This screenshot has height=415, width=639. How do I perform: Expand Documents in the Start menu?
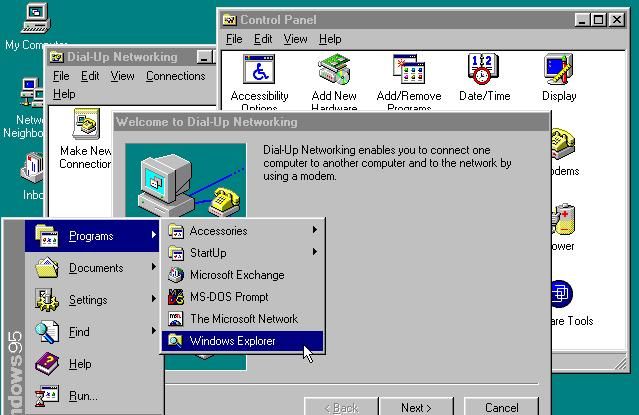(92, 268)
